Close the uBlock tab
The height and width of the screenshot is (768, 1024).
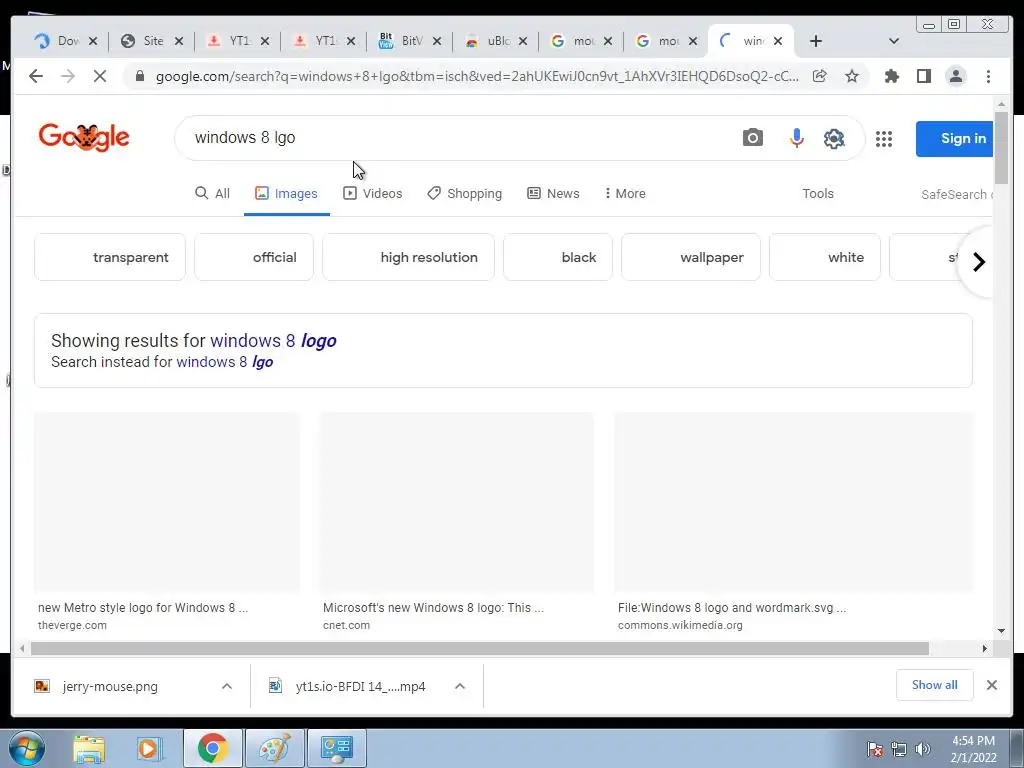522,41
